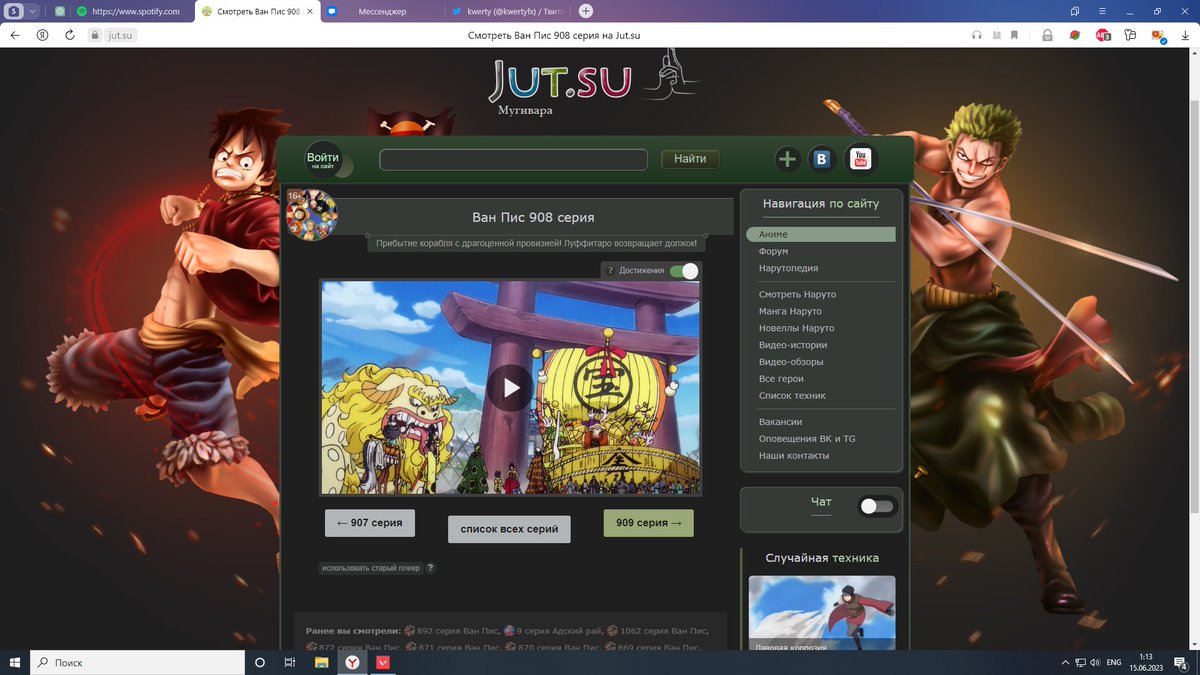
Task: Open Видео-истории link
Action: [792, 345]
